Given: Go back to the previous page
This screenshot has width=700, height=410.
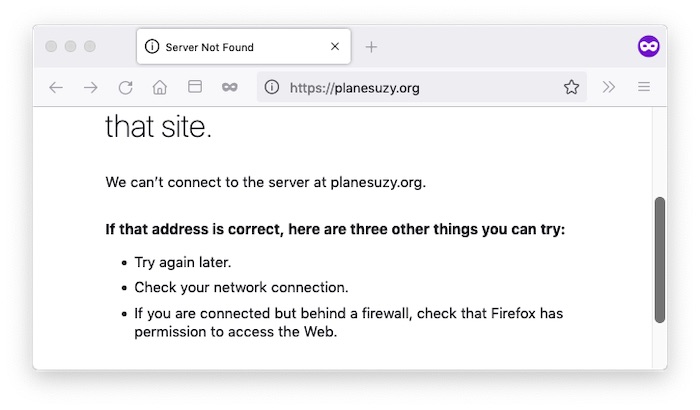Looking at the screenshot, I should [x=56, y=87].
